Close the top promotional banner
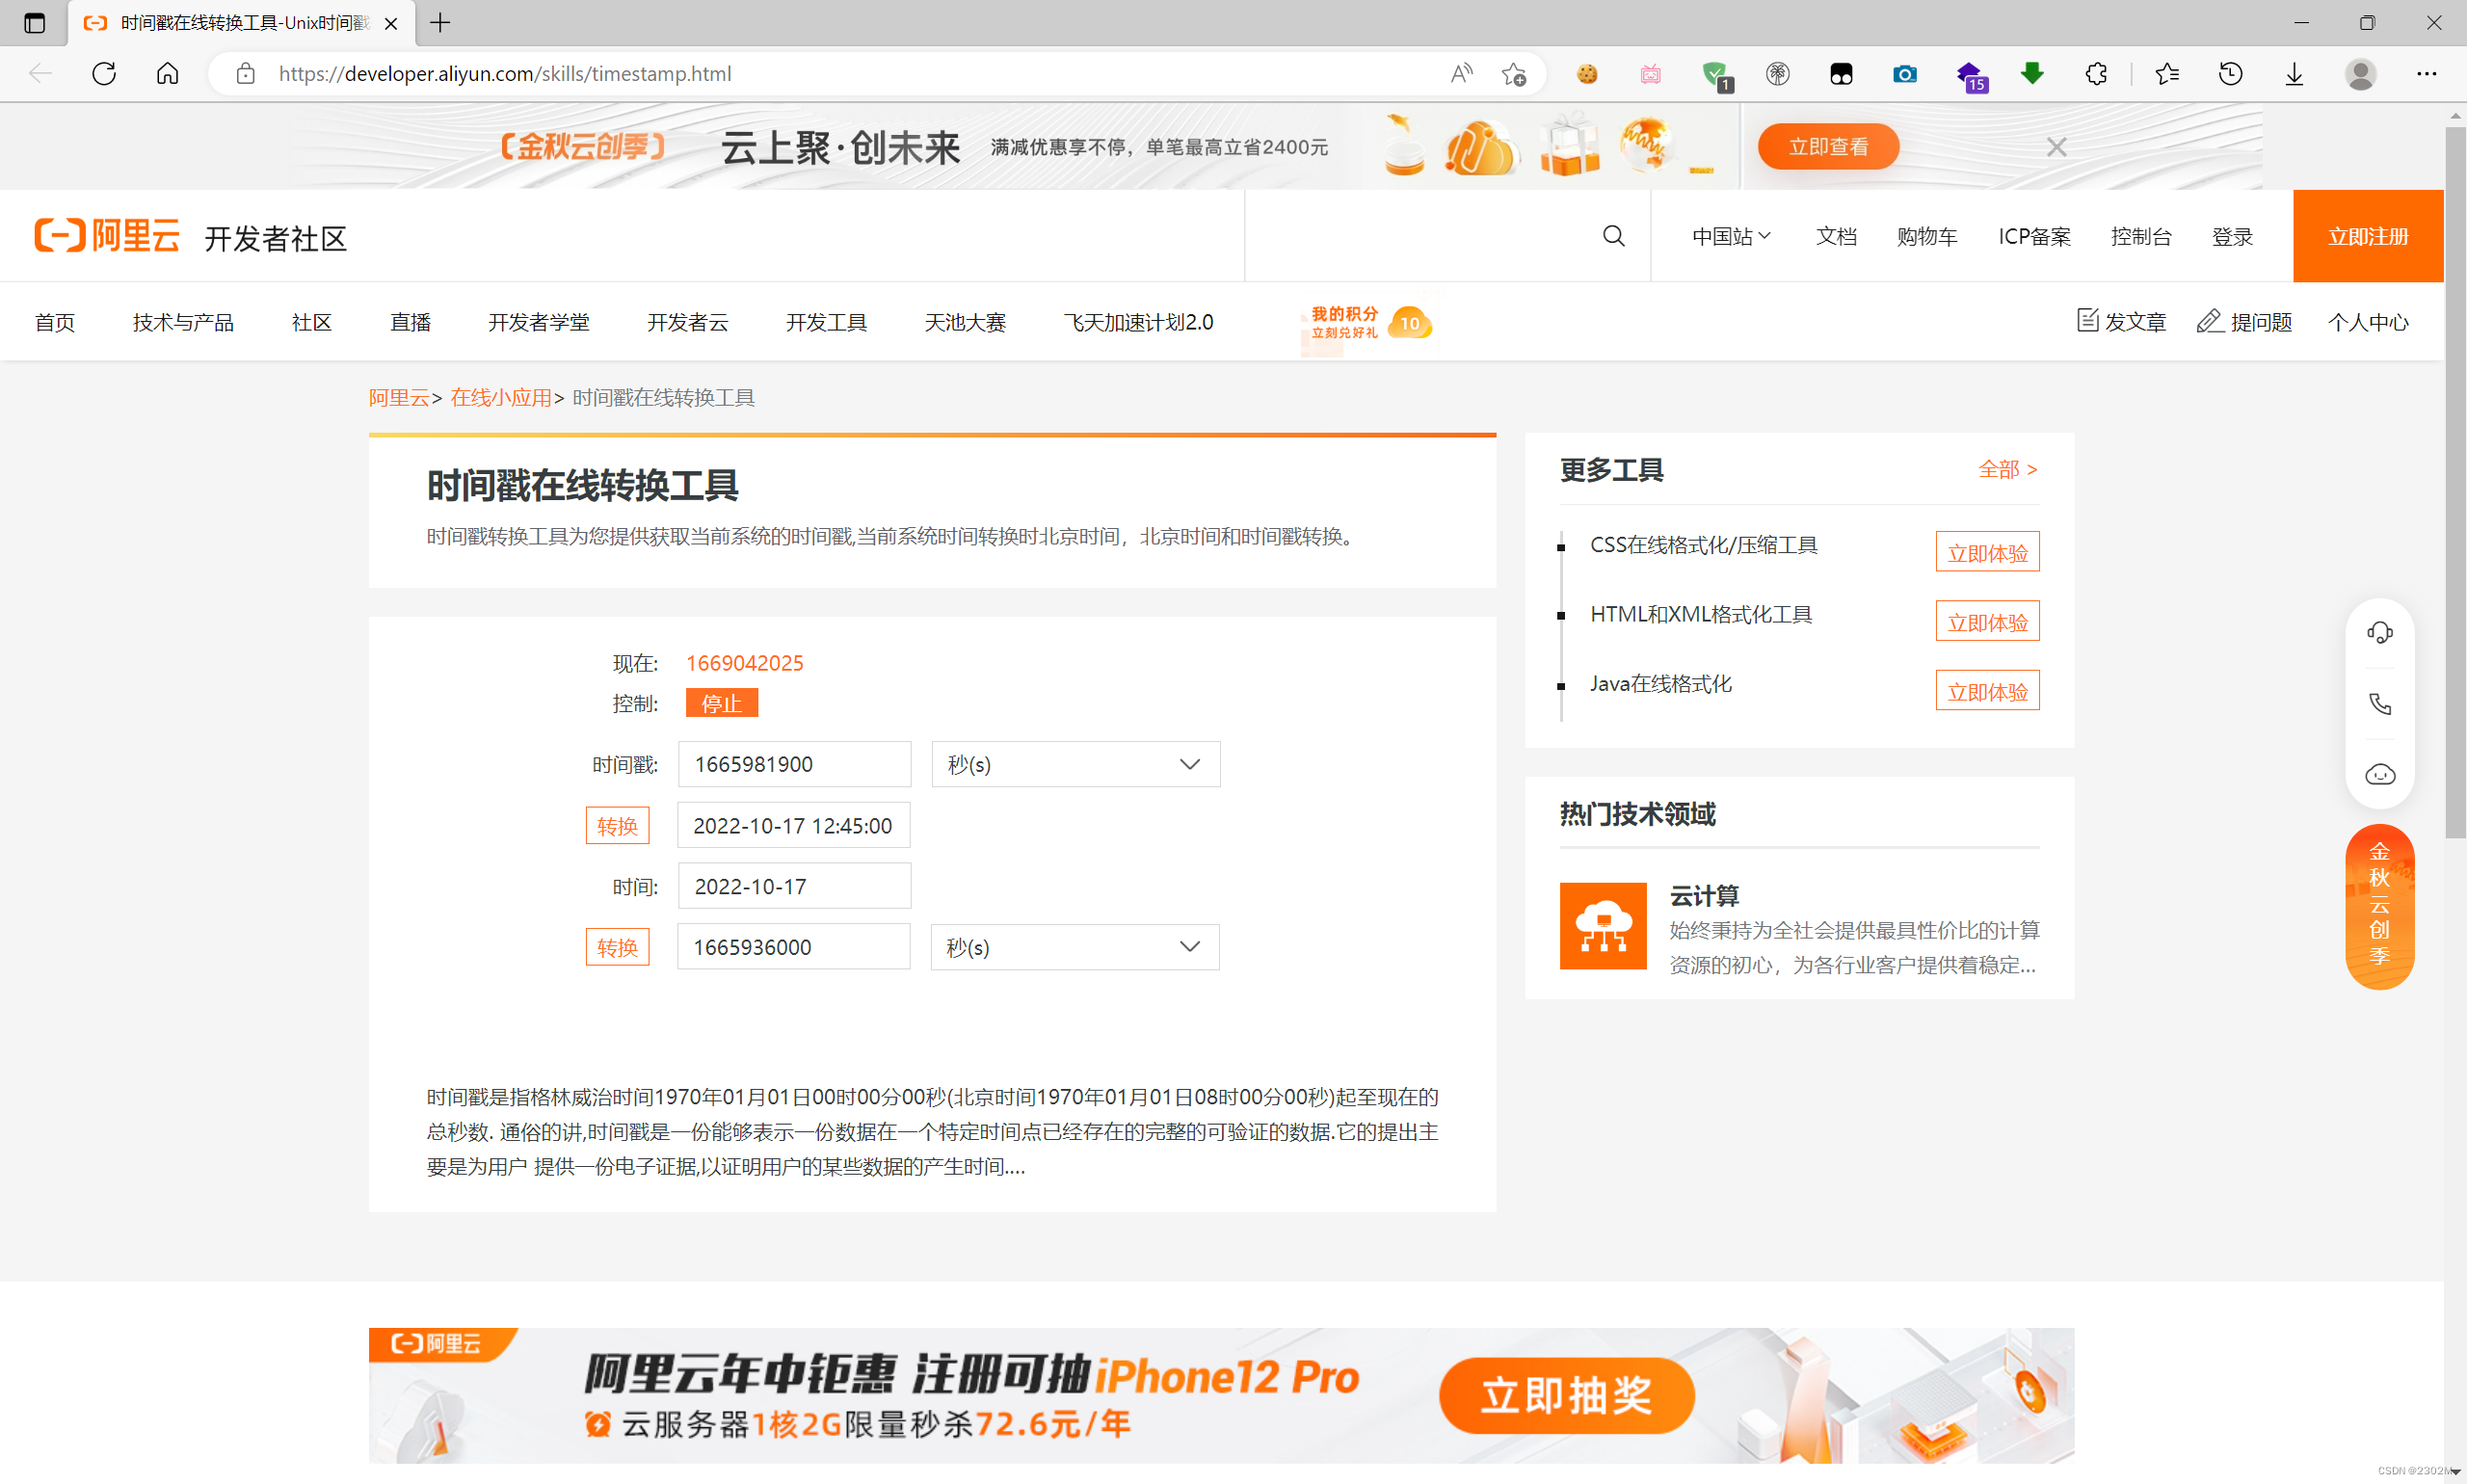The image size is (2467, 1484). (2056, 148)
